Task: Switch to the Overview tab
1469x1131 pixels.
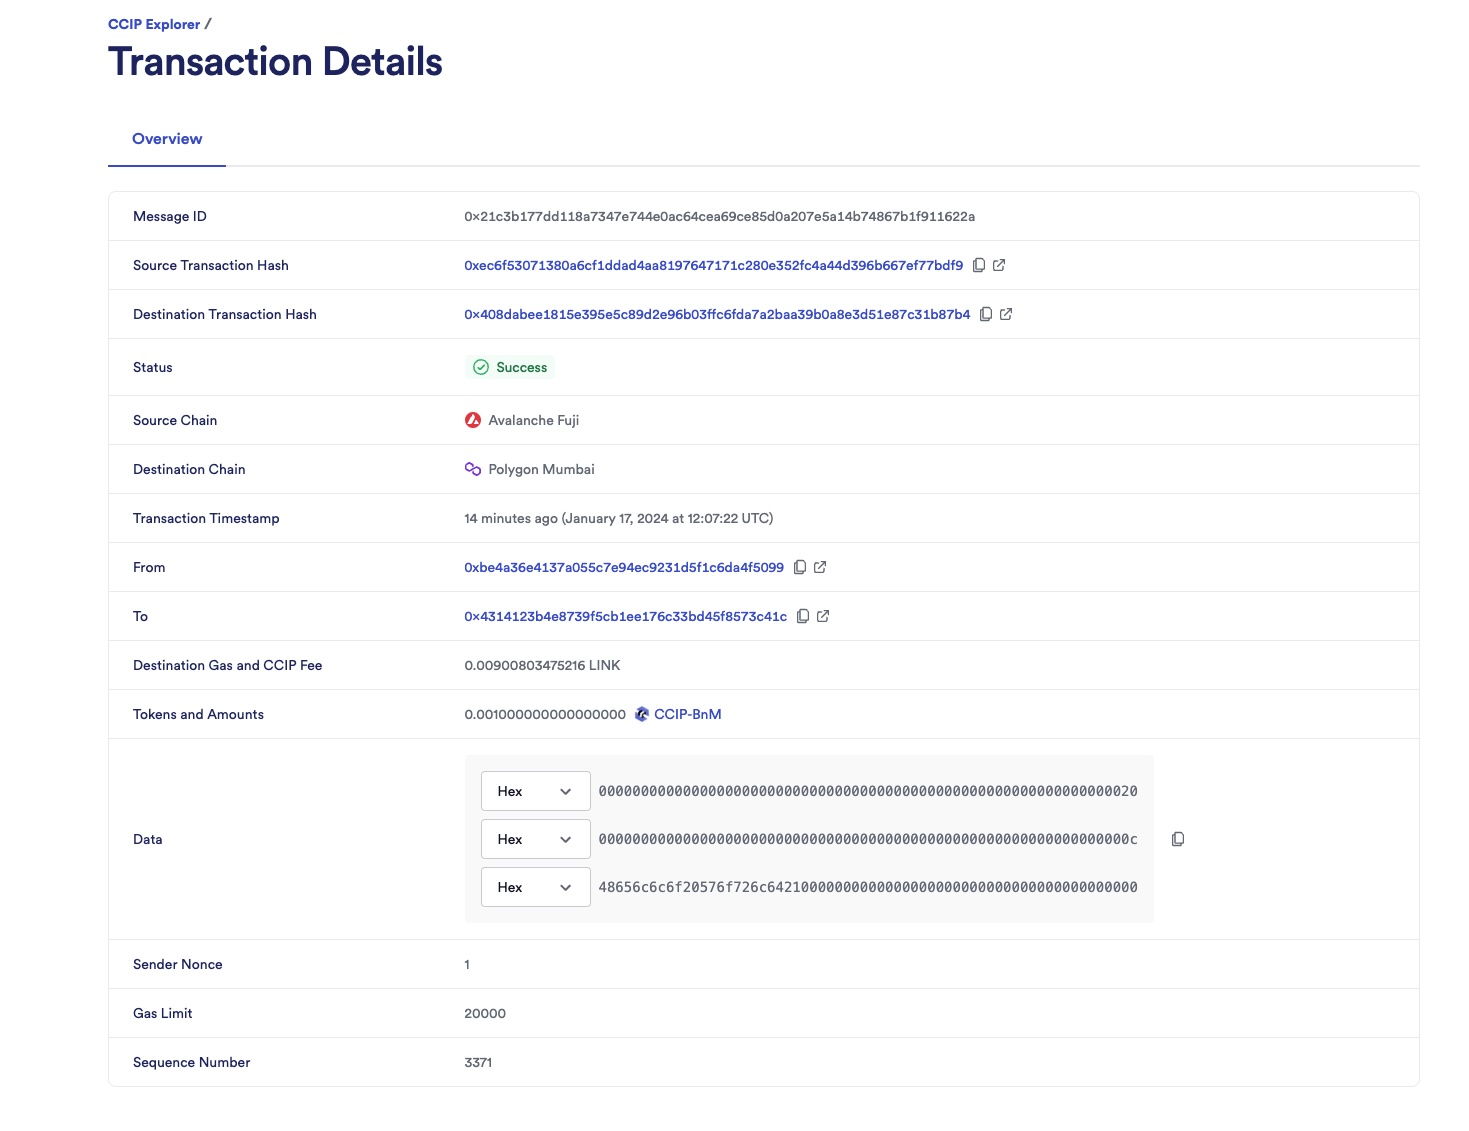Action: [167, 139]
